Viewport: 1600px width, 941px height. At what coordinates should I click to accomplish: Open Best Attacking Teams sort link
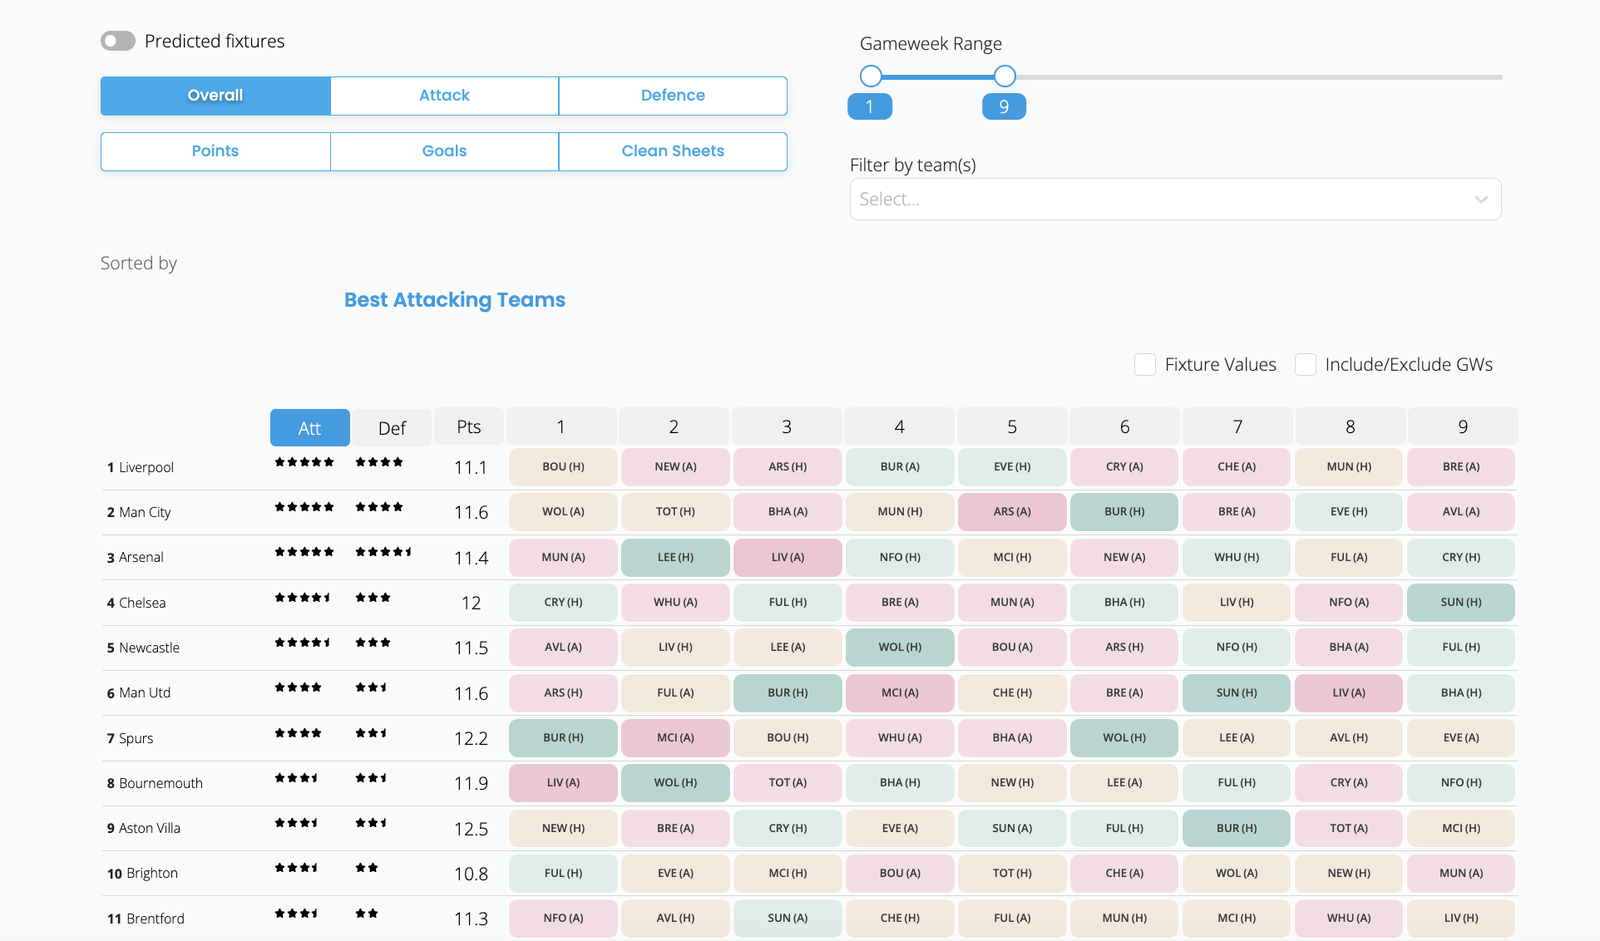[454, 300]
